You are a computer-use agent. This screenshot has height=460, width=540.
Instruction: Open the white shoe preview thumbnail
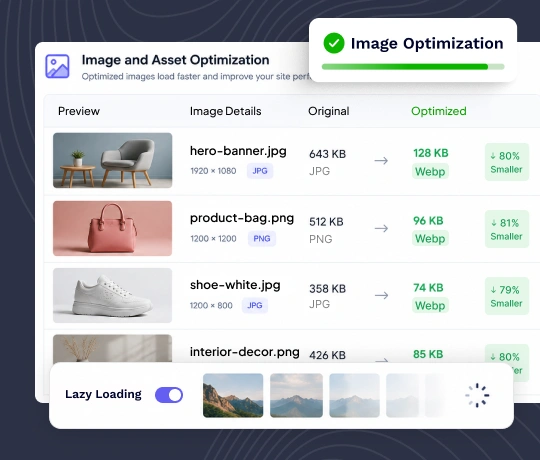tap(113, 295)
